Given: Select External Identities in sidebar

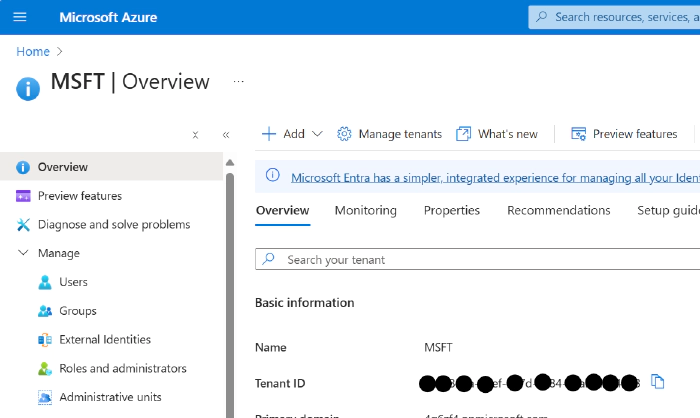Looking at the screenshot, I should tap(104, 340).
